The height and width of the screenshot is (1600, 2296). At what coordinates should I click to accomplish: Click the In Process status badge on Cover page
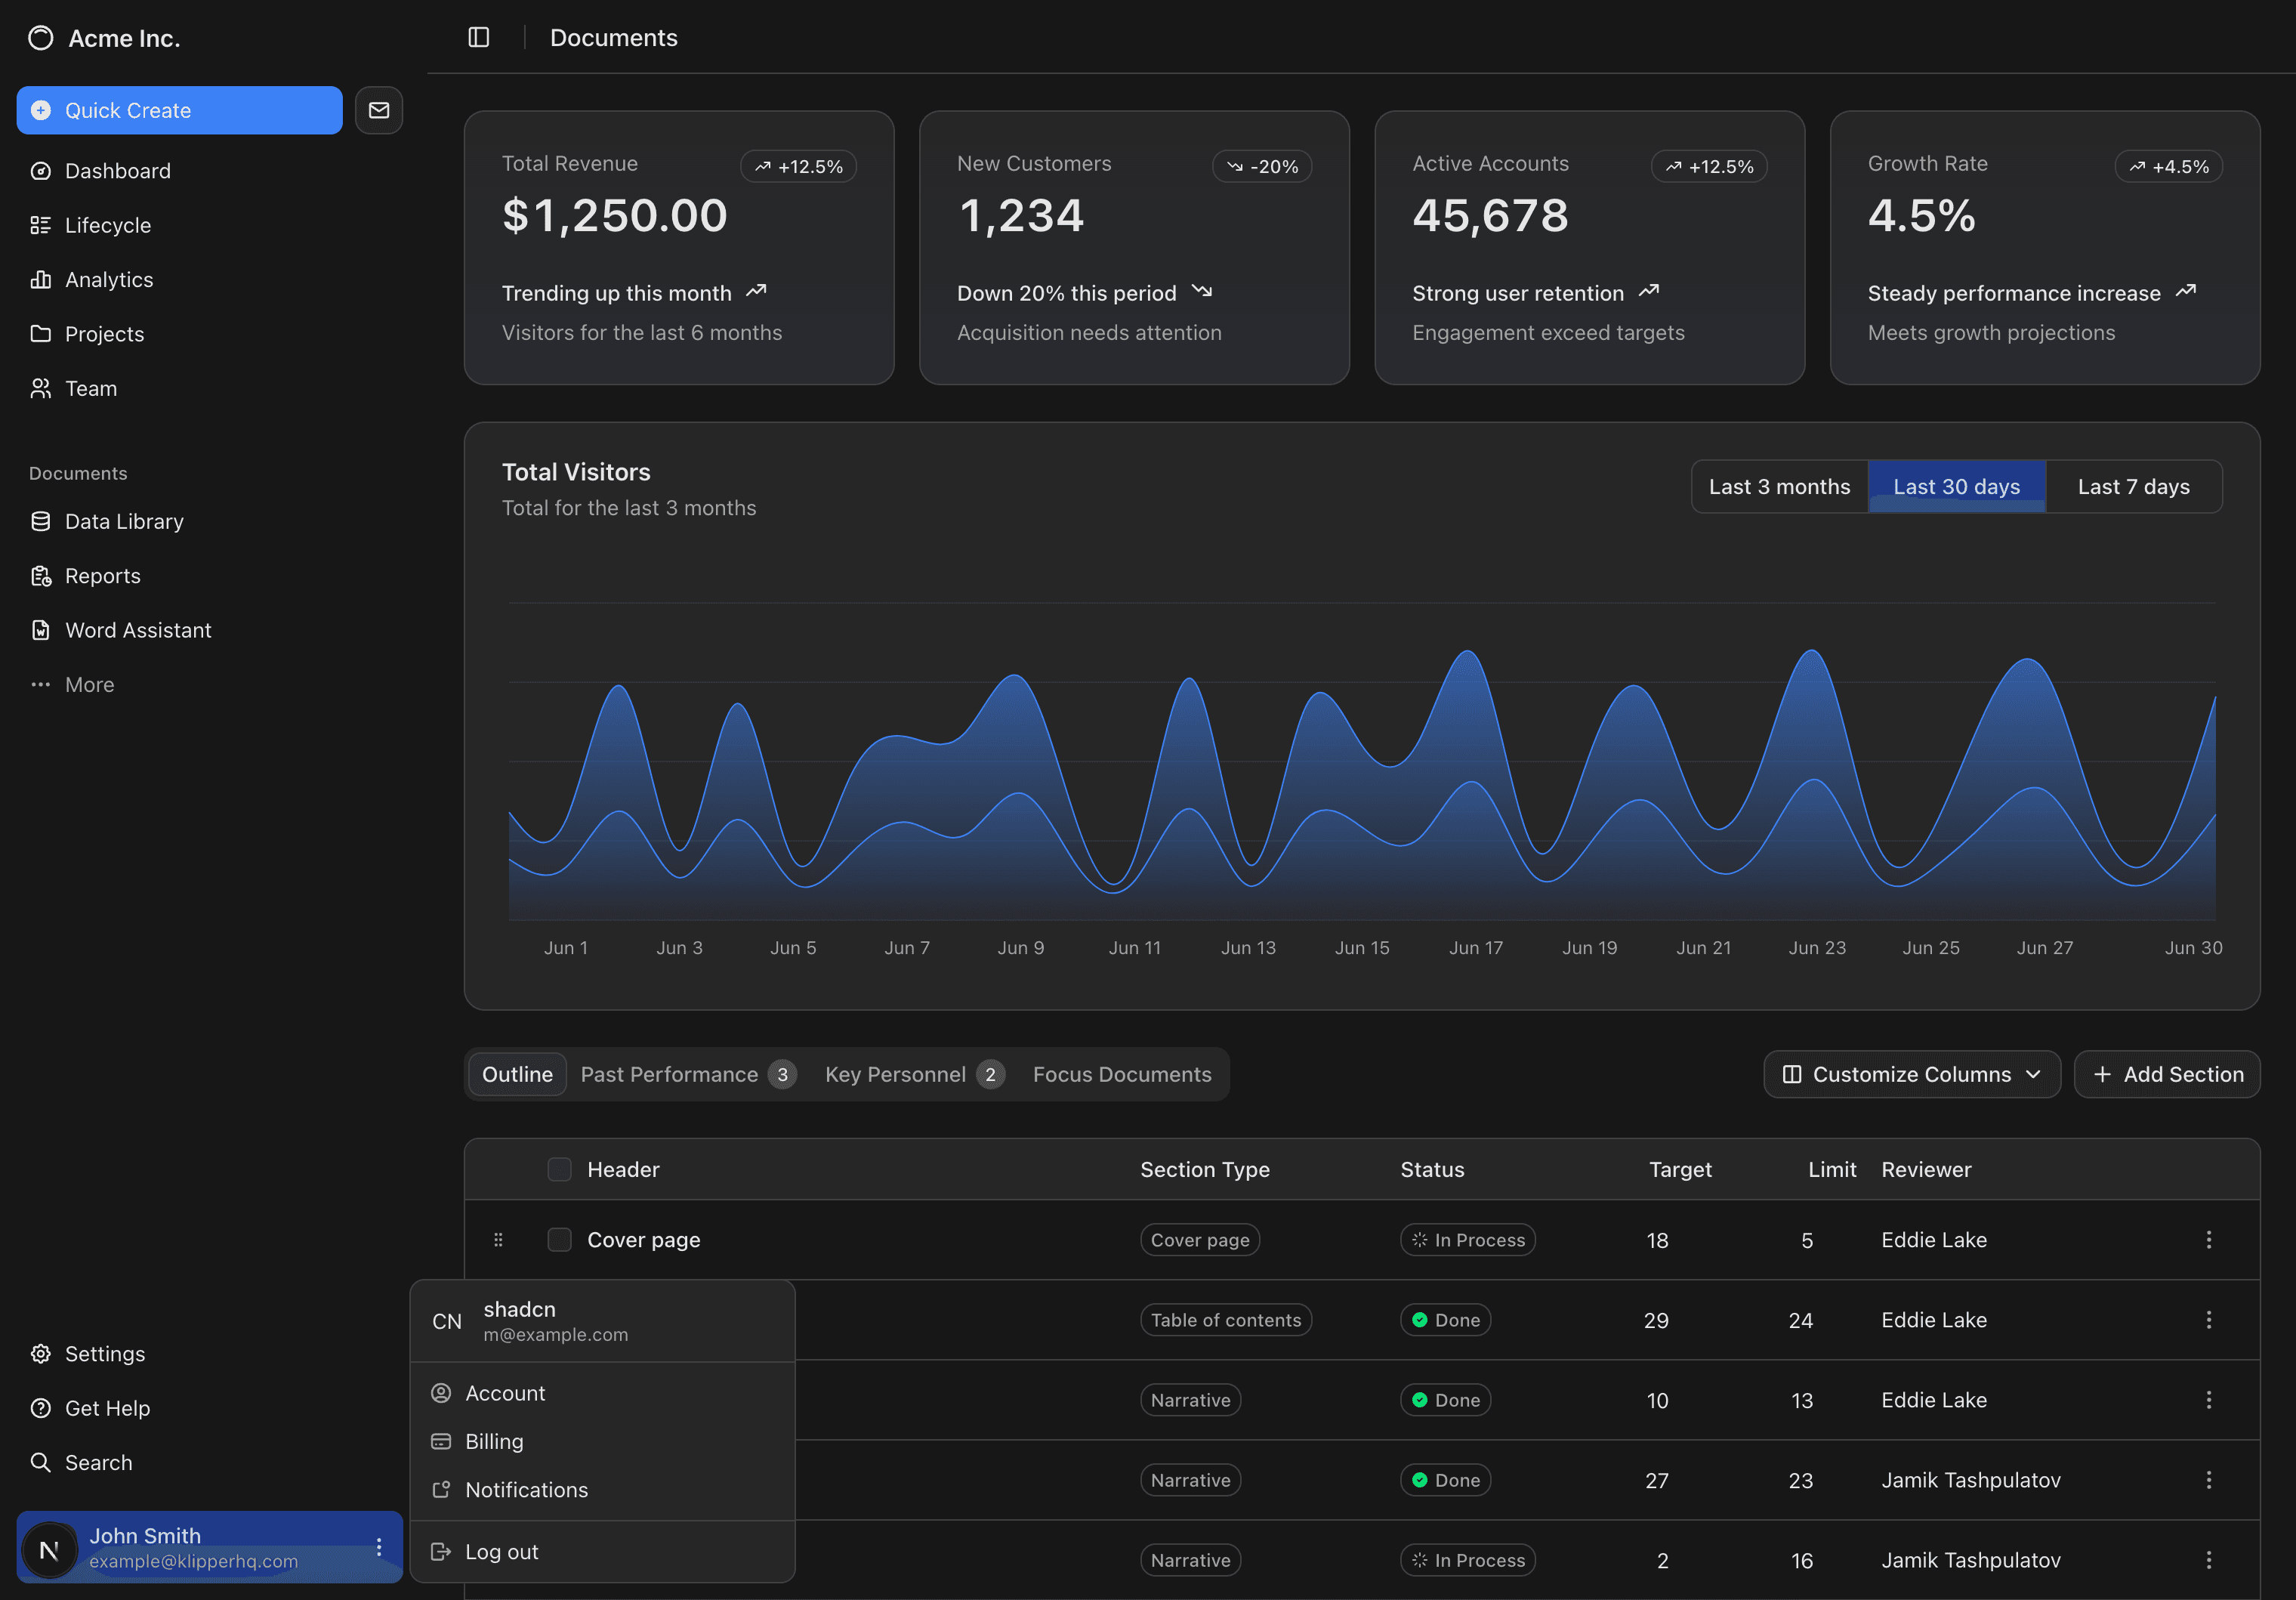click(1467, 1240)
